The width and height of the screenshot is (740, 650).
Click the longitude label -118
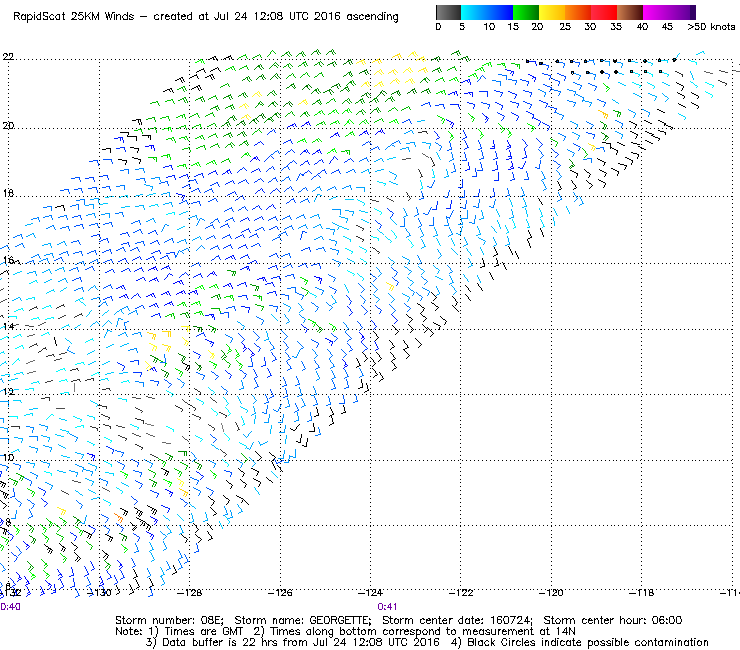[x=641, y=593]
